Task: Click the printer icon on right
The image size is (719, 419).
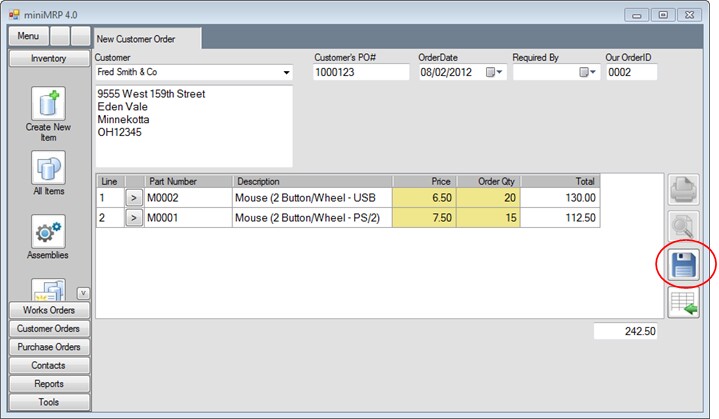Action: 683,190
